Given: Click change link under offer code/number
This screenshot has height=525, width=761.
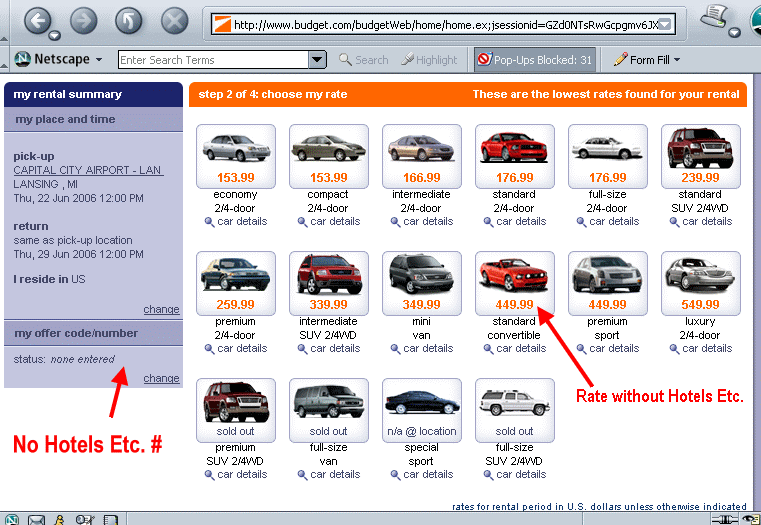Looking at the screenshot, I should pyautogui.click(x=161, y=378).
